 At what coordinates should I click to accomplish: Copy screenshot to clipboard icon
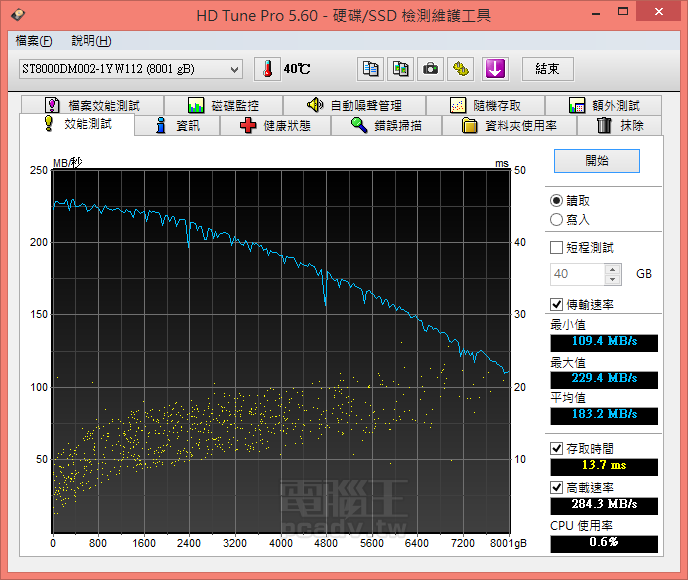pyautogui.click(x=400, y=69)
